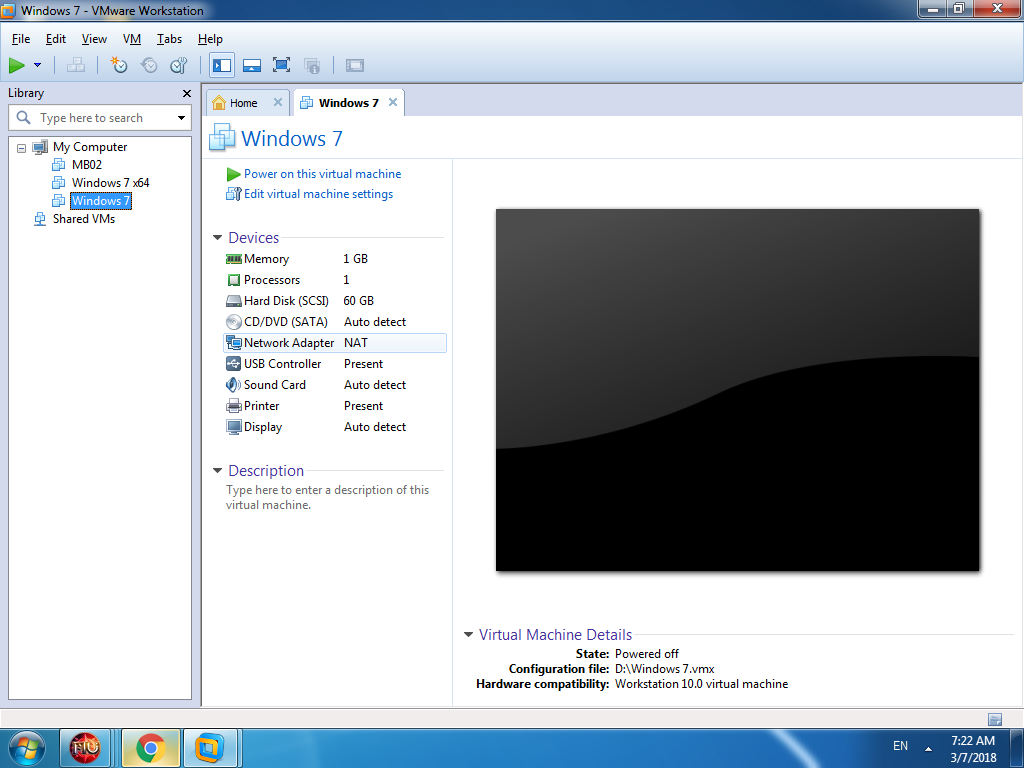Image resolution: width=1024 pixels, height=768 pixels.
Task: Click the Hard Disk (SCSI) device row
Action: pos(335,301)
